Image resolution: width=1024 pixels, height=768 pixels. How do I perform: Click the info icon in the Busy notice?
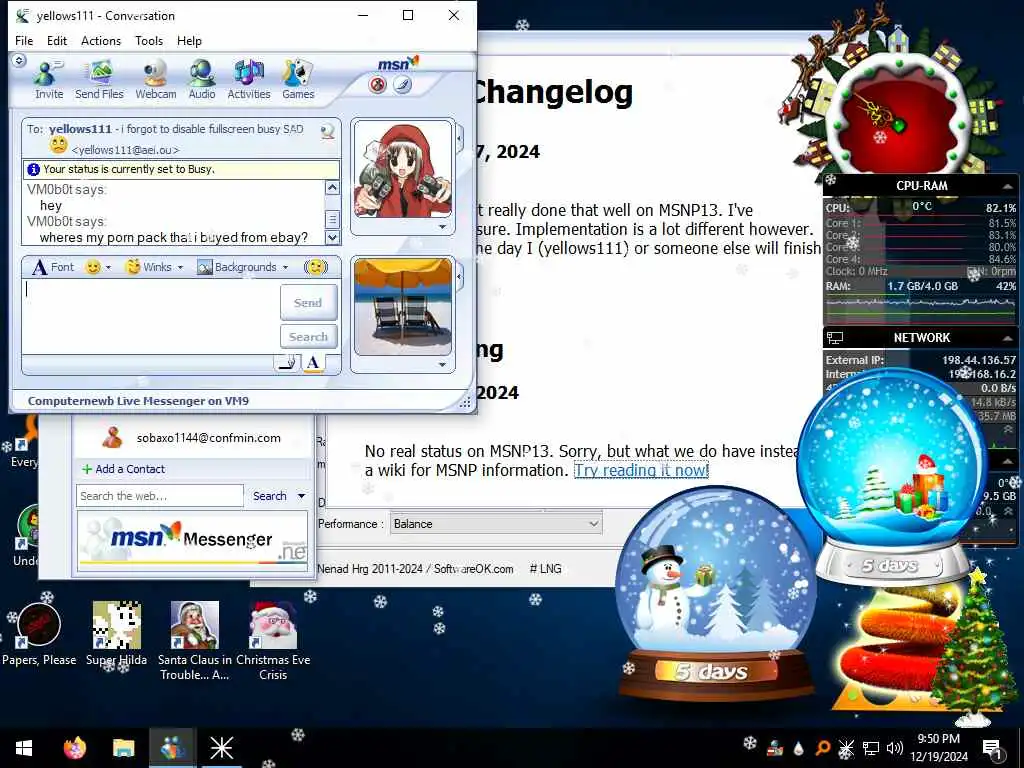point(33,169)
